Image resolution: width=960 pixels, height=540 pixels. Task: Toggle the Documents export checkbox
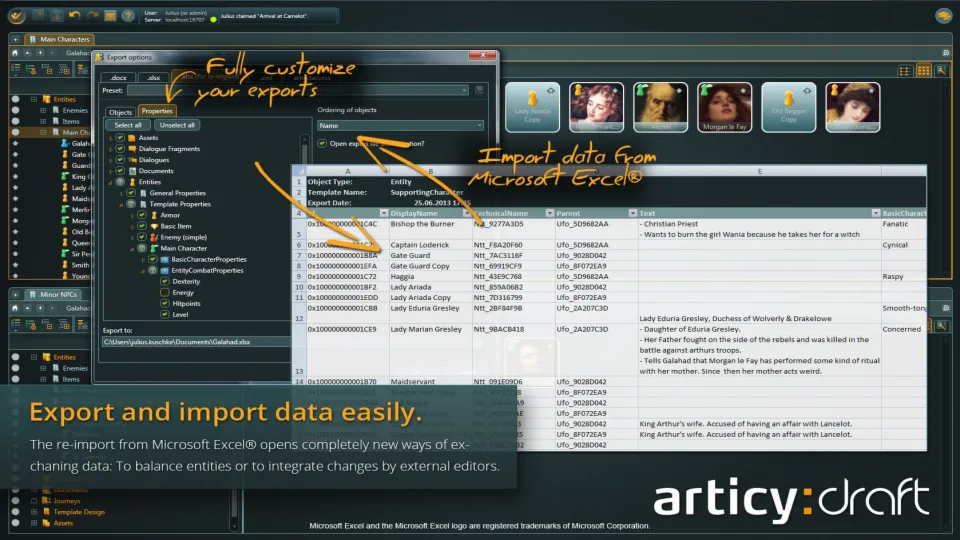120,171
